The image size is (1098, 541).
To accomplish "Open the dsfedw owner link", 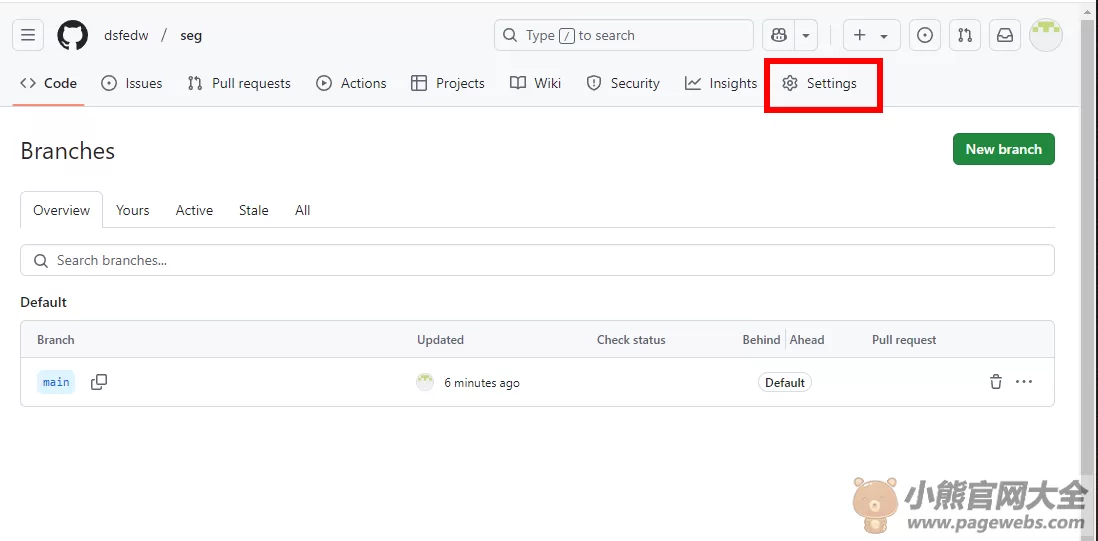I will pos(126,36).
